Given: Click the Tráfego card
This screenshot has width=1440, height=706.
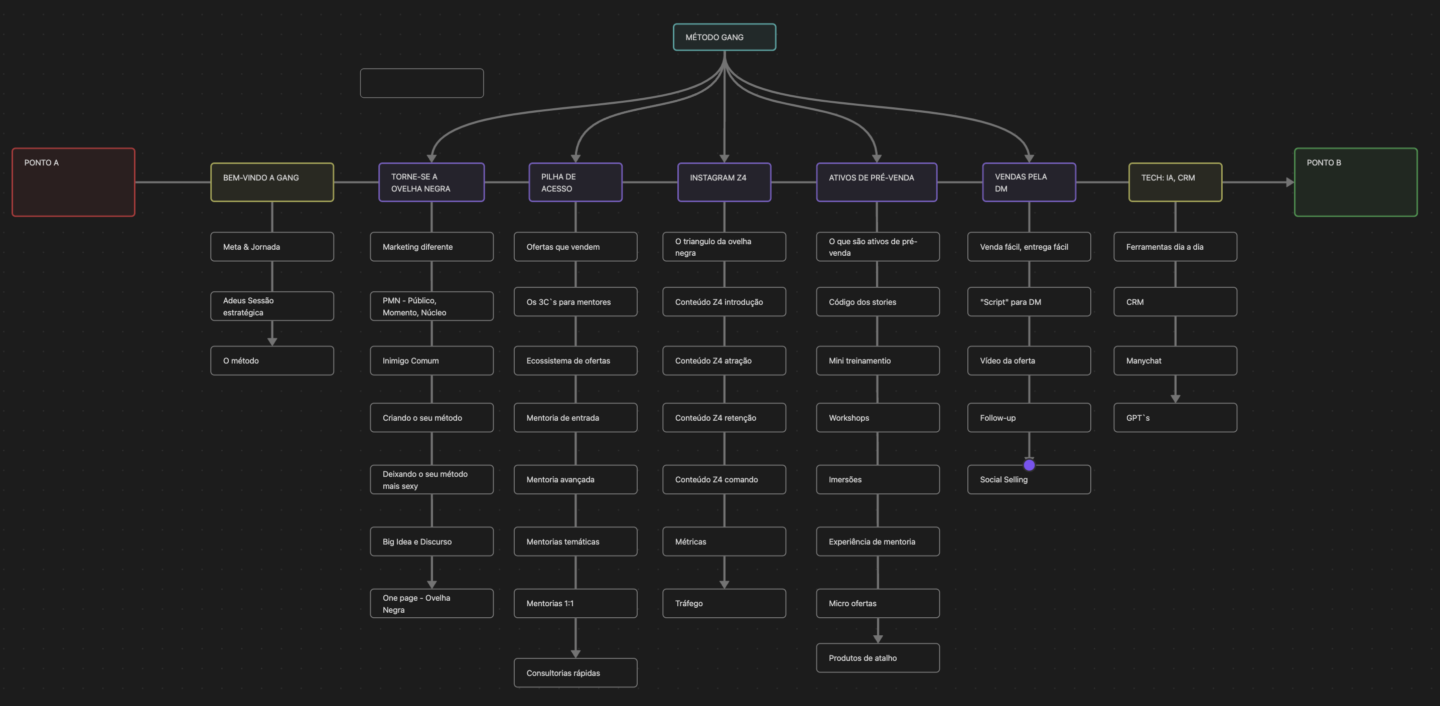Looking at the screenshot, I should point(724,603).
